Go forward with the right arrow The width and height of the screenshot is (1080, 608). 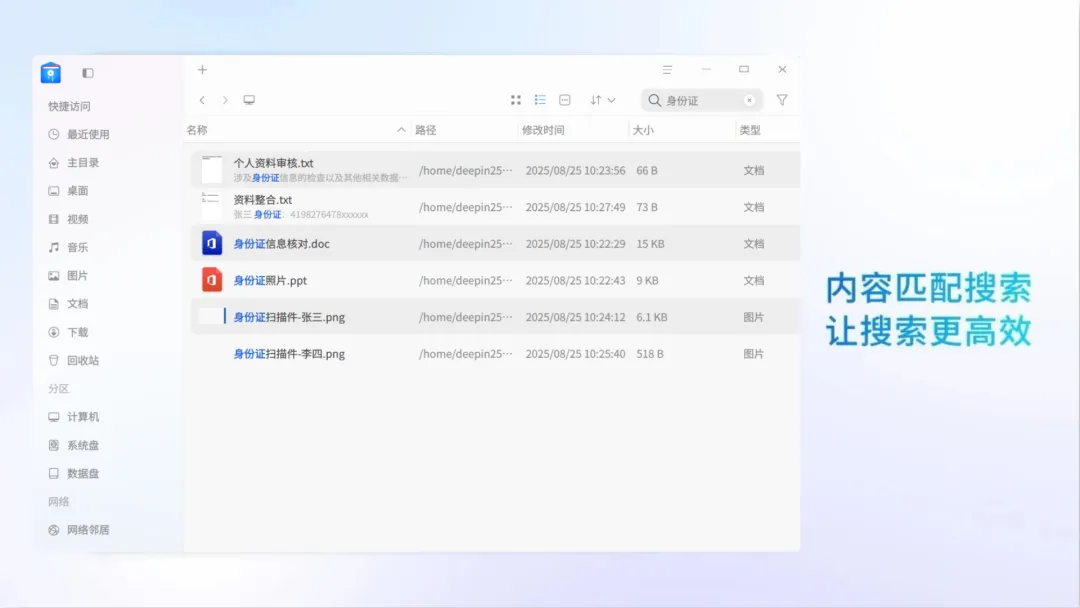225,100
